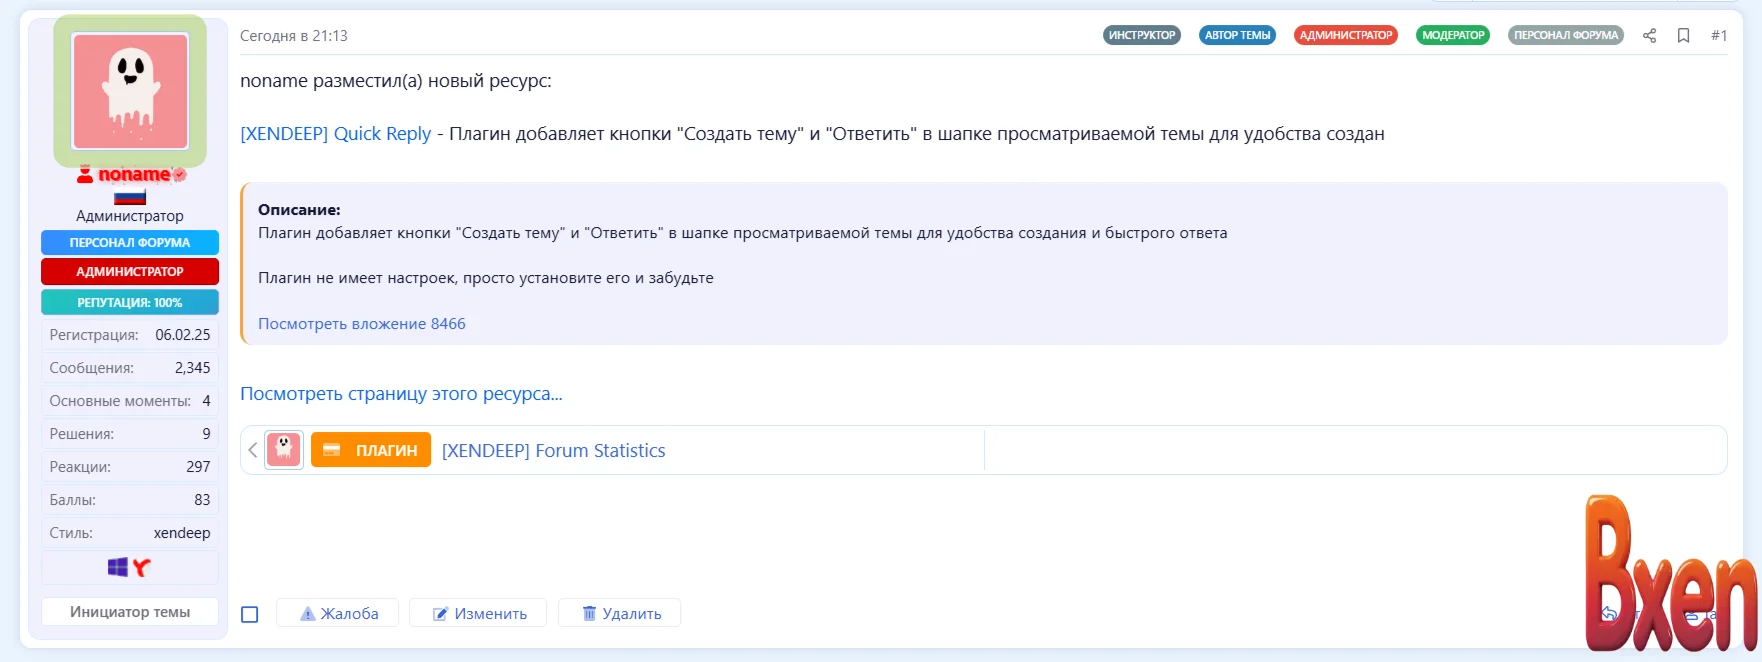Click the ghost avatar of noname
The image size is (1762, 662).
point(130,91)
